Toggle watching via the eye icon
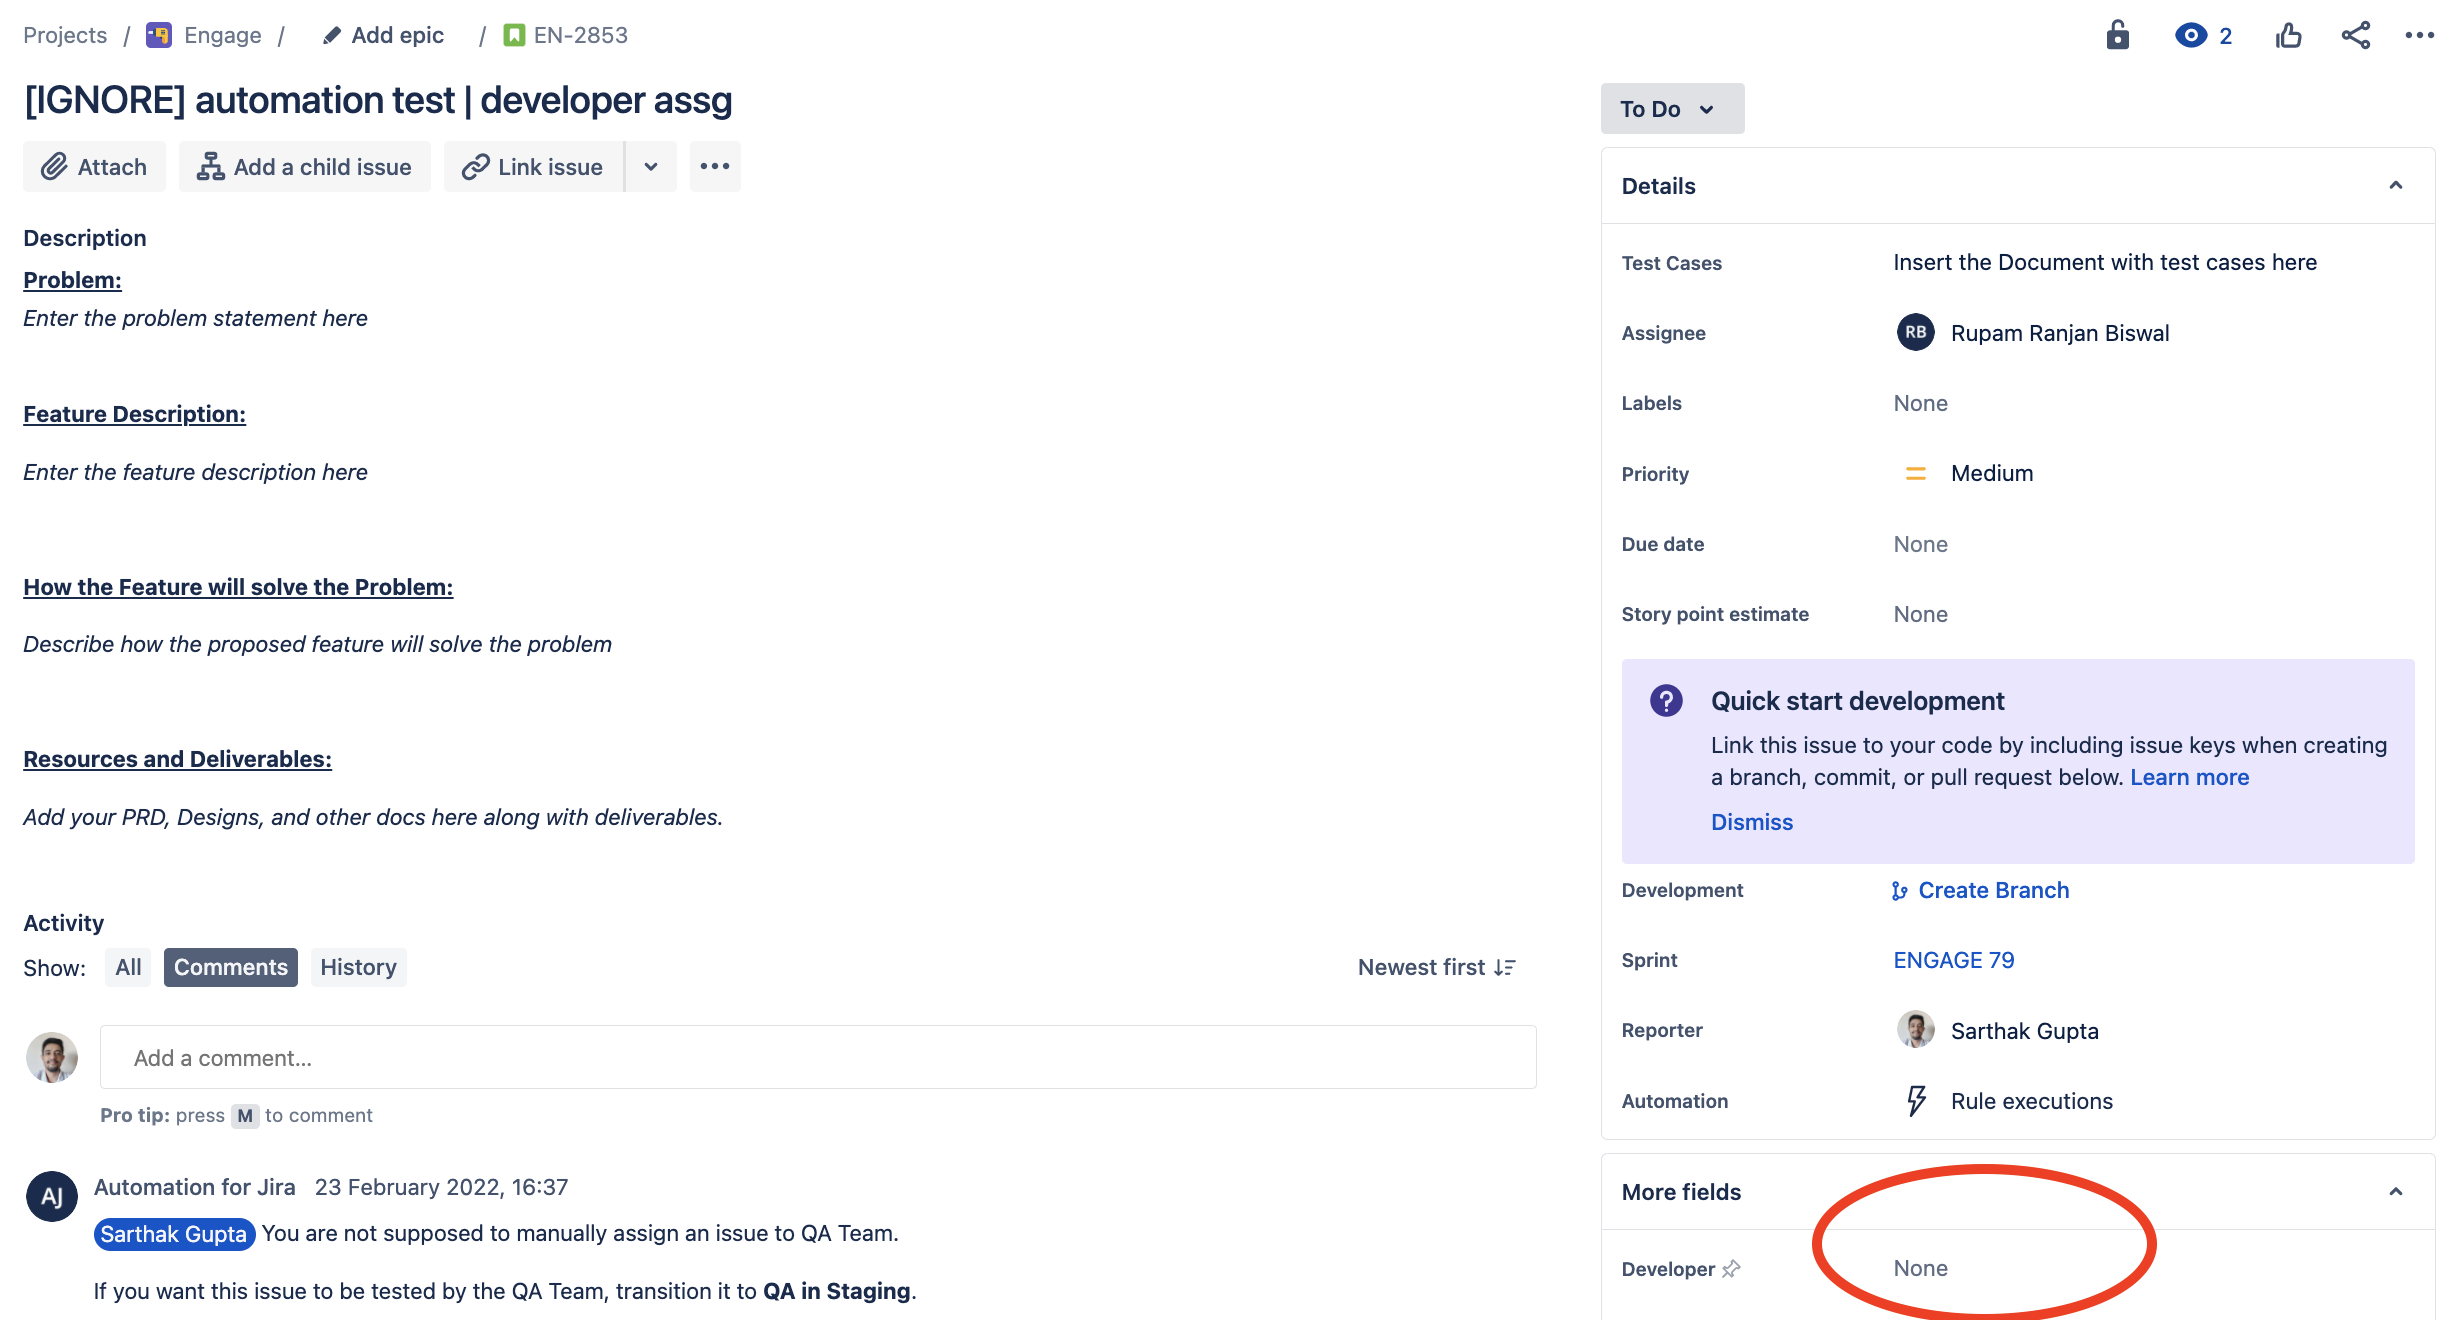 click(2190, 35)
